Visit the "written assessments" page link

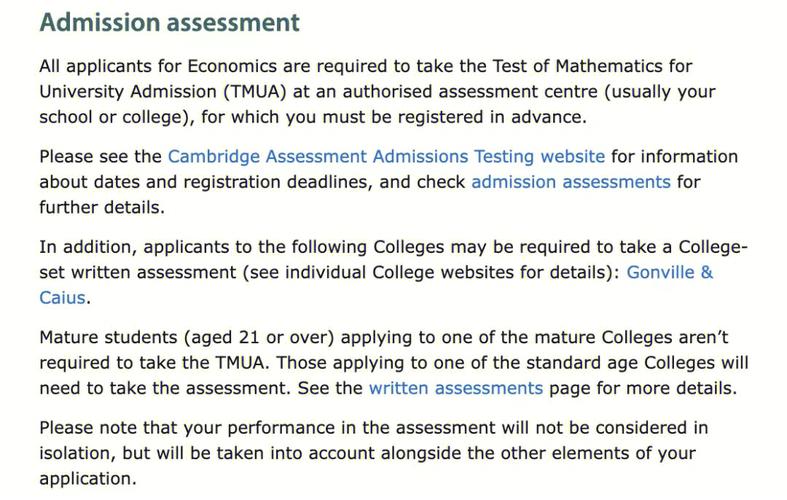[455, 387]
